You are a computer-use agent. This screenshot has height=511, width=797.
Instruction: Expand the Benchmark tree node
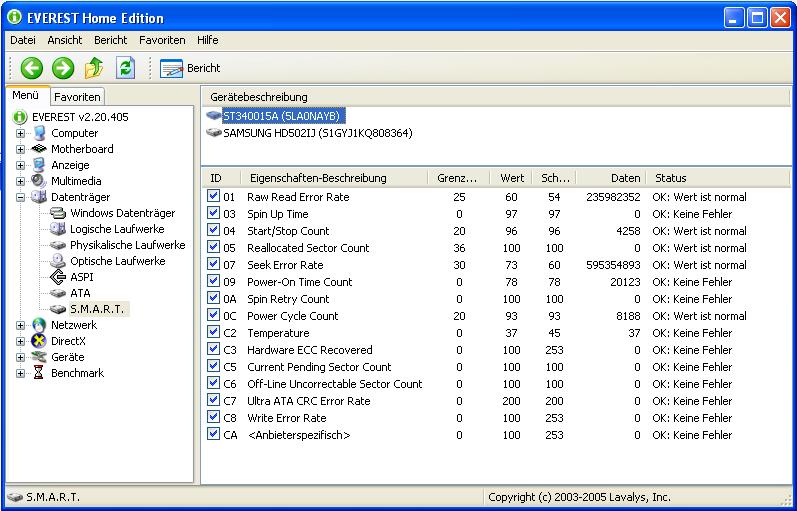20,373
